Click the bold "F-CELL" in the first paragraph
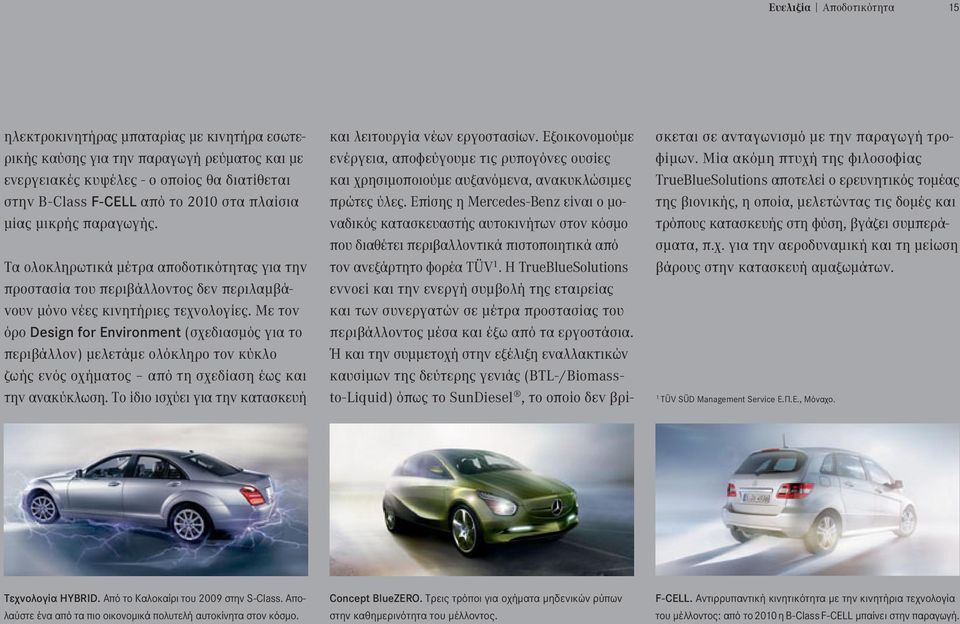 click(113, 202)
